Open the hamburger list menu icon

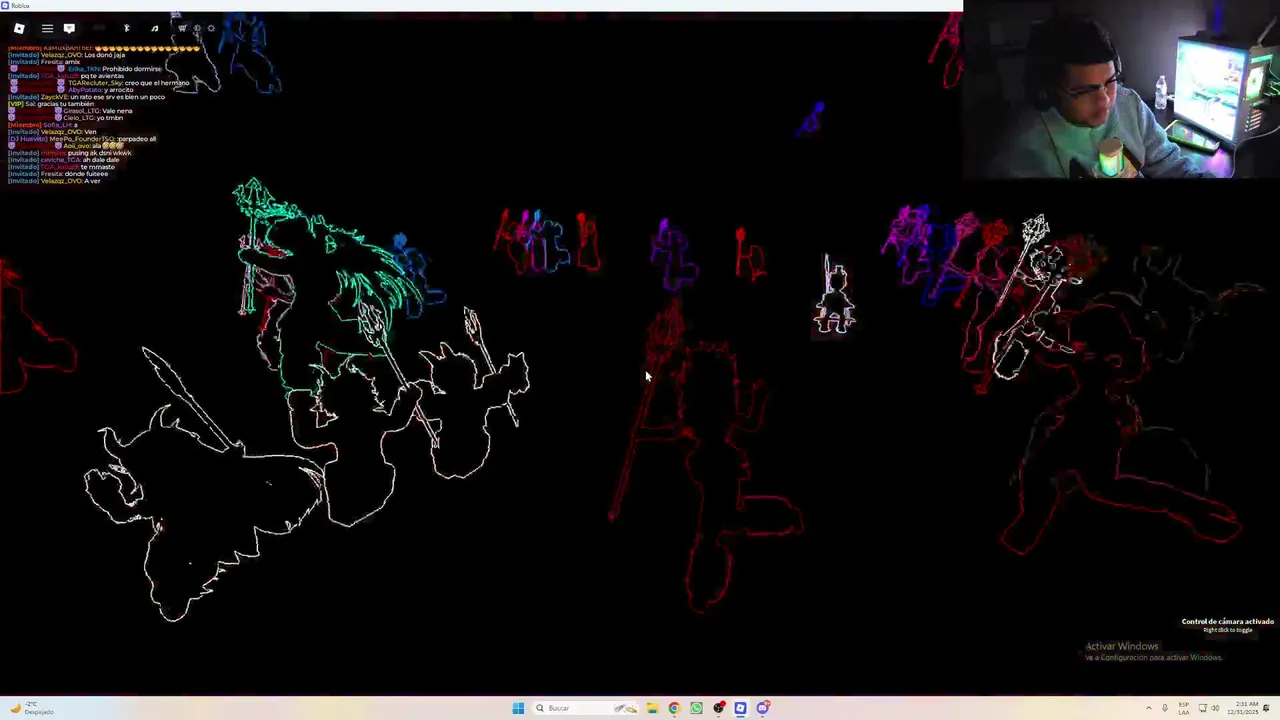[47, 28]
